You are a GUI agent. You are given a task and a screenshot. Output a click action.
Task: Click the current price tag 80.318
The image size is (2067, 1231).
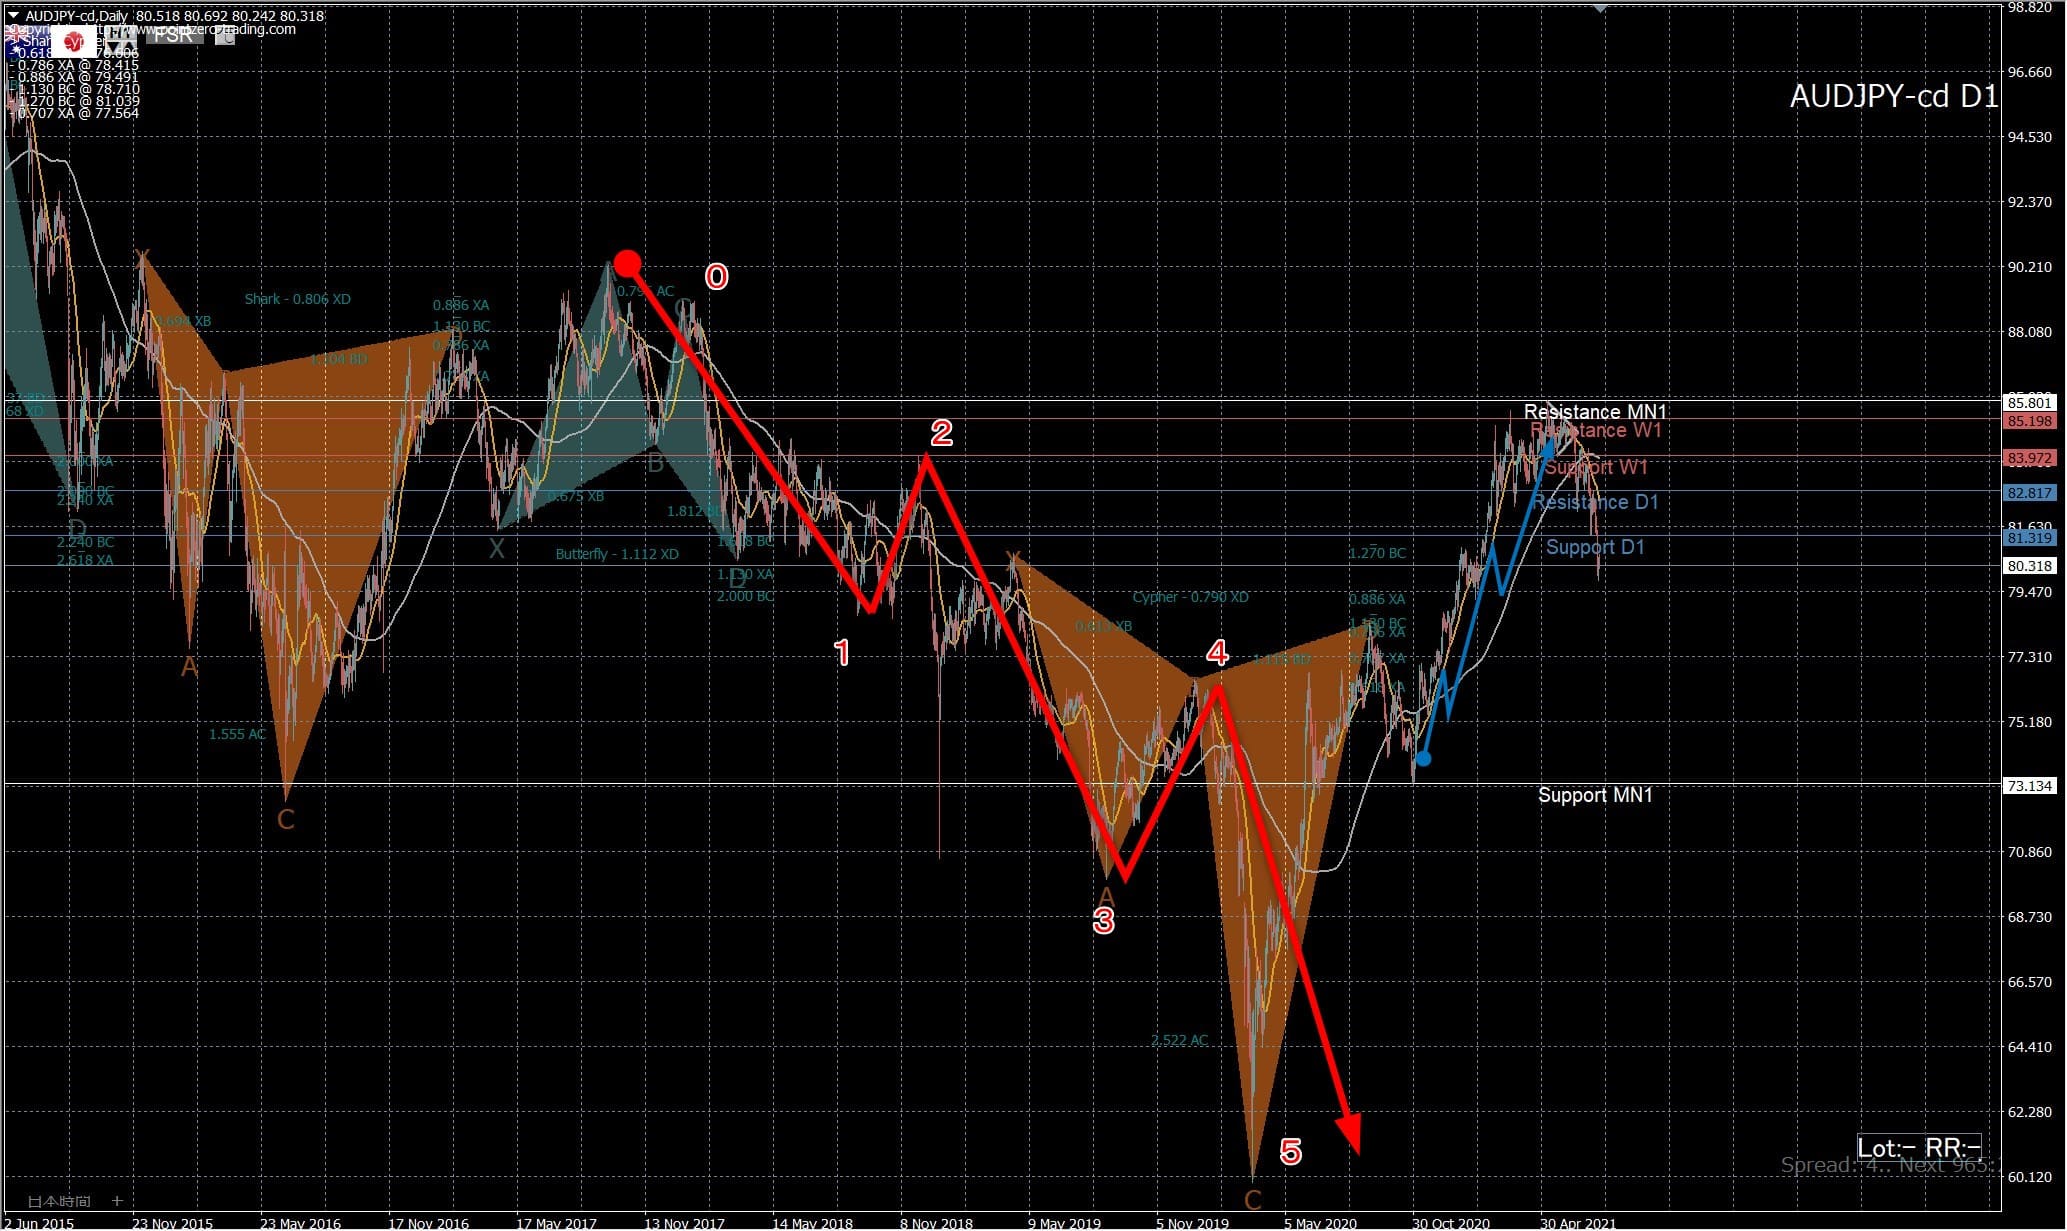point(2029,566)
